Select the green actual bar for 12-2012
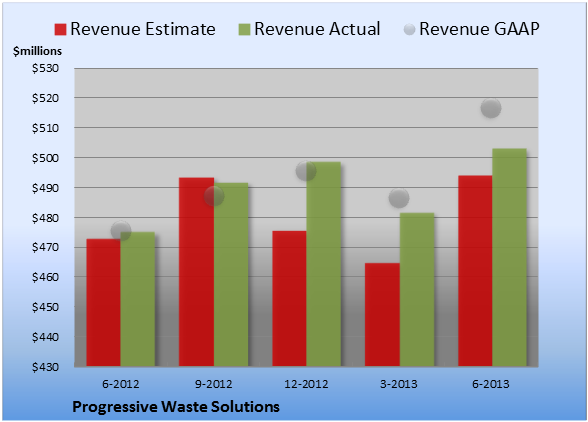Viewport: 588px width, 422px height. pos(324,264)
